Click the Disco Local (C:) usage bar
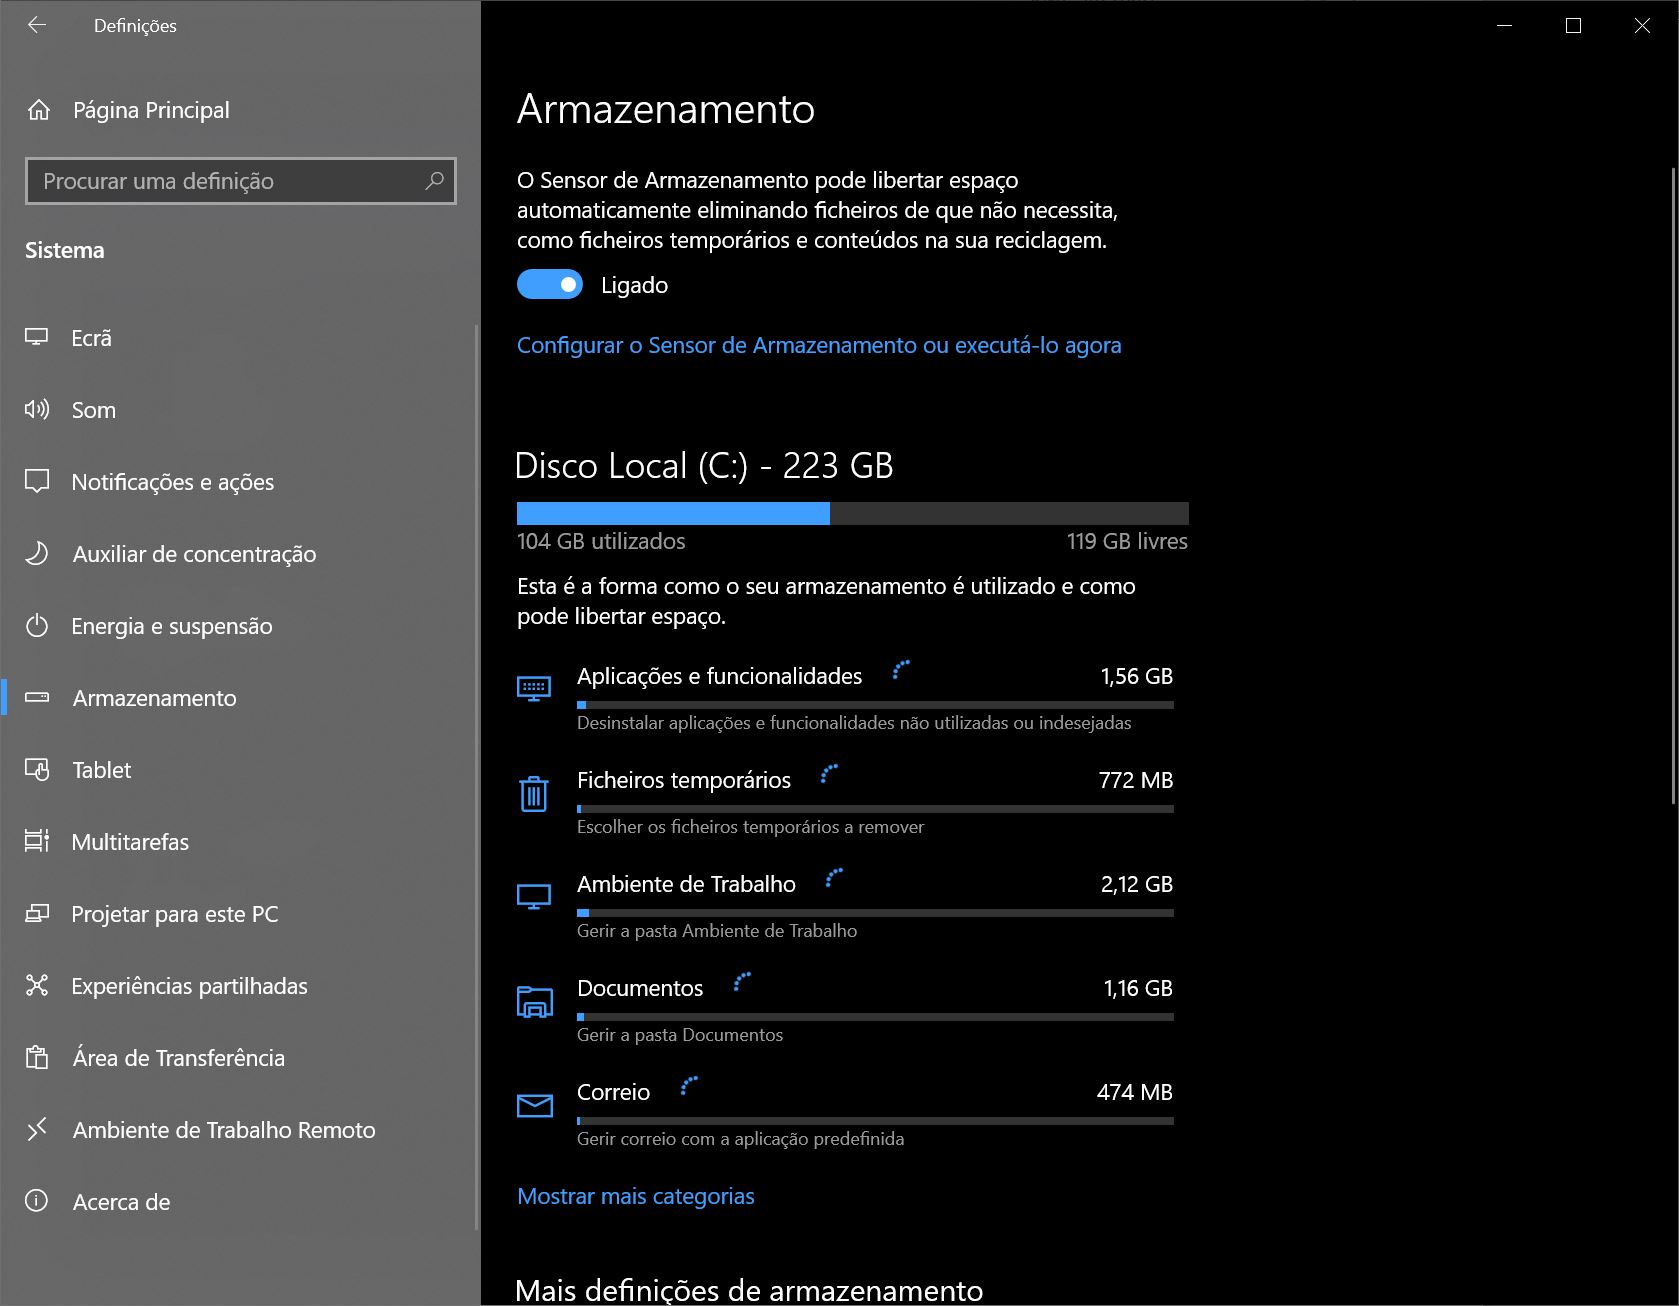The image size is (1679, 1306). [x=853, y=513]
